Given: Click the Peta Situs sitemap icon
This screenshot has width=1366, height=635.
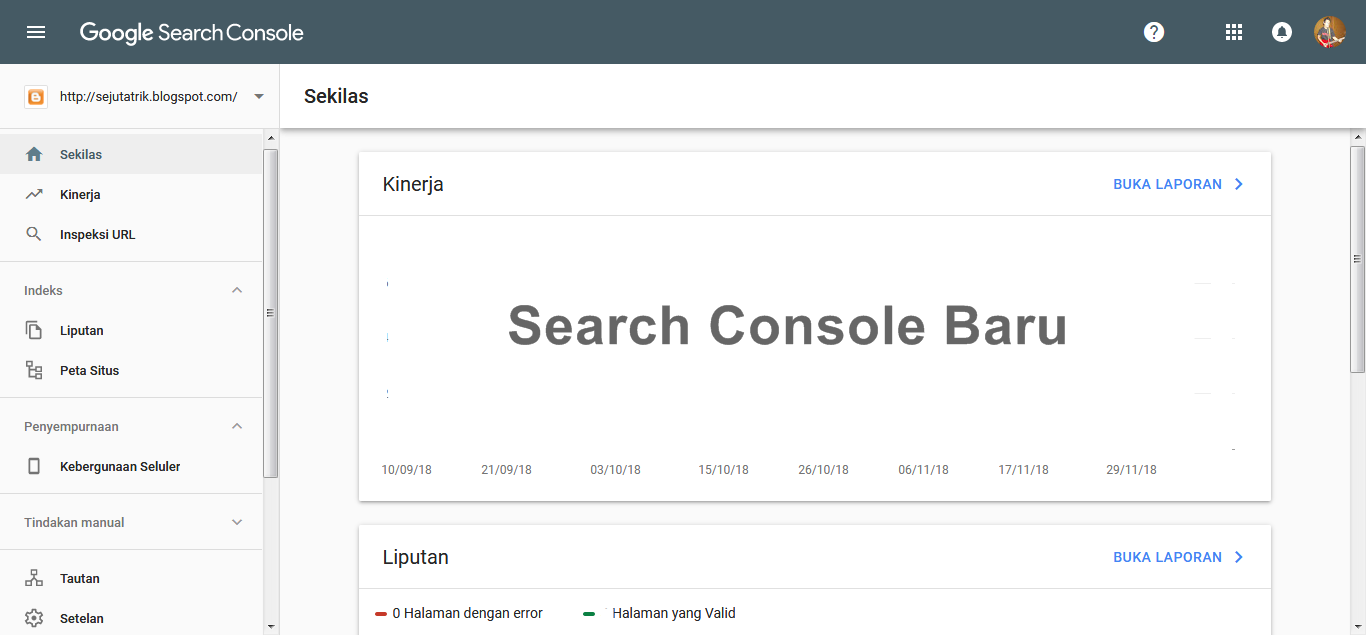Looking at the screenshot, I should click(x=34, y=370).
